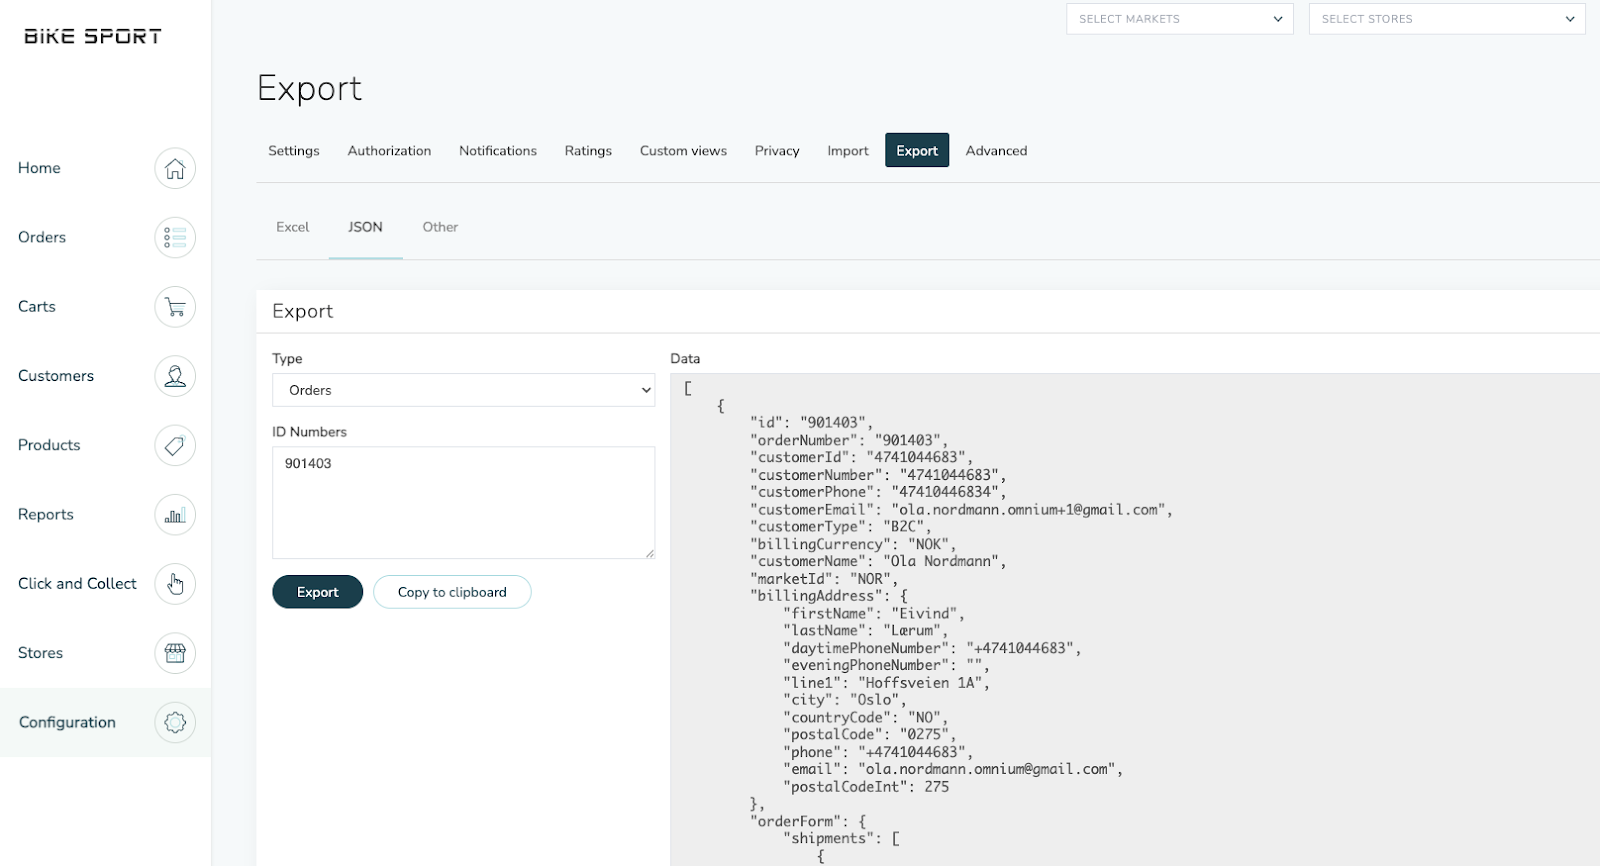1600x866 pixels.
Task: Switch to the Custom views tab
Action: coord(683,151)
